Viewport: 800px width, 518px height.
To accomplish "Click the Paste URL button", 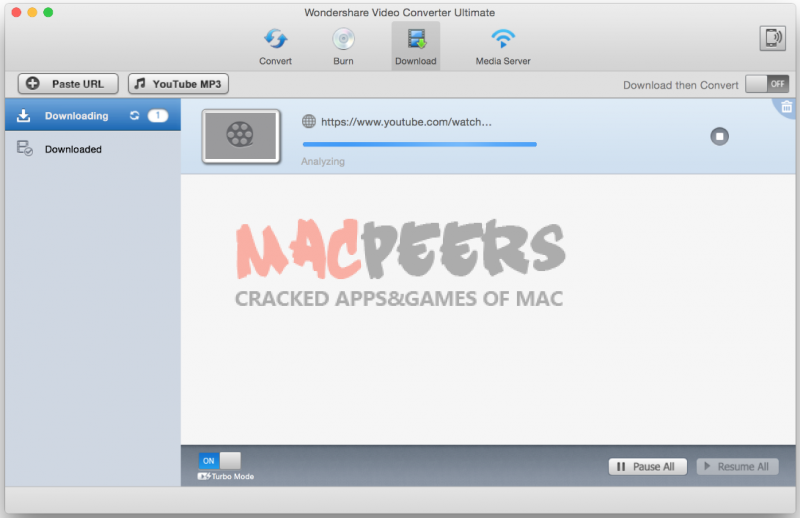I will pos(68,84).
